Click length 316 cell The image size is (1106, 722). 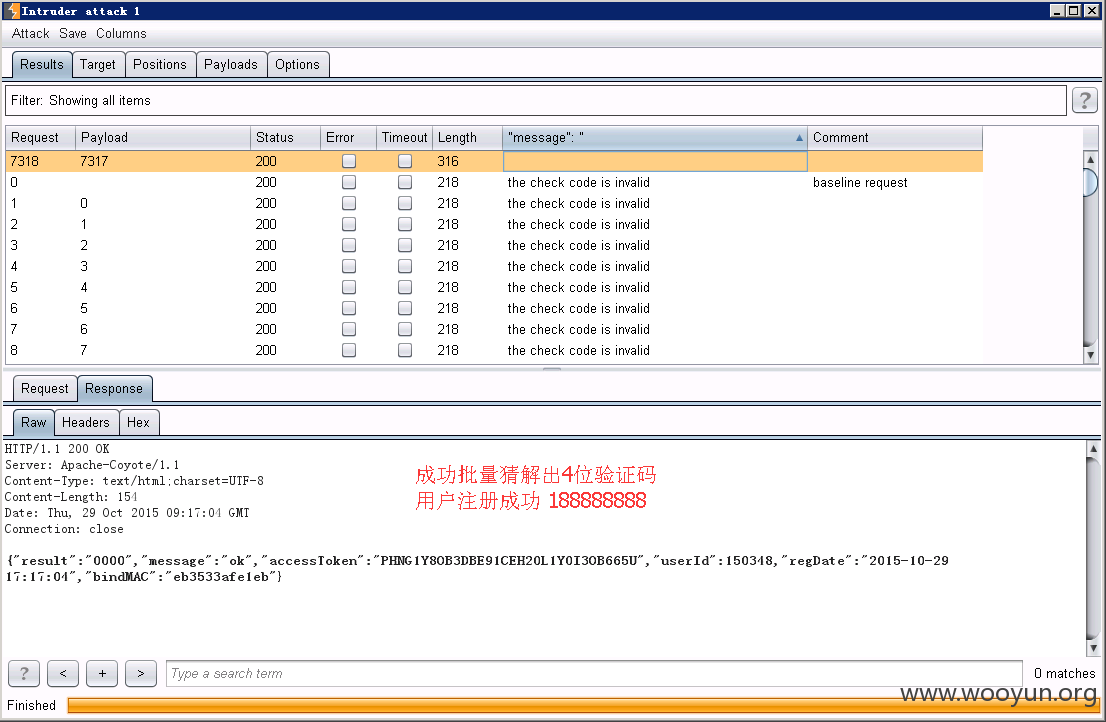(x=467, y=161)
